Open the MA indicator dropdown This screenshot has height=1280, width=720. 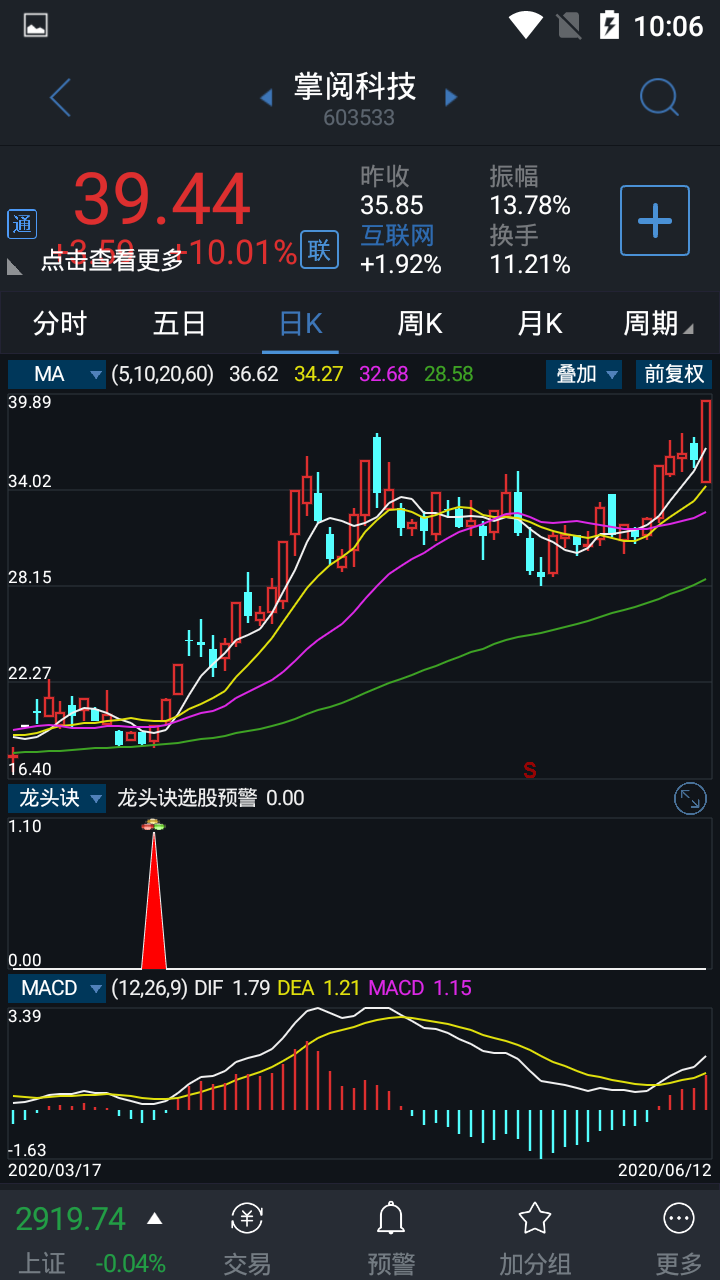57,374
